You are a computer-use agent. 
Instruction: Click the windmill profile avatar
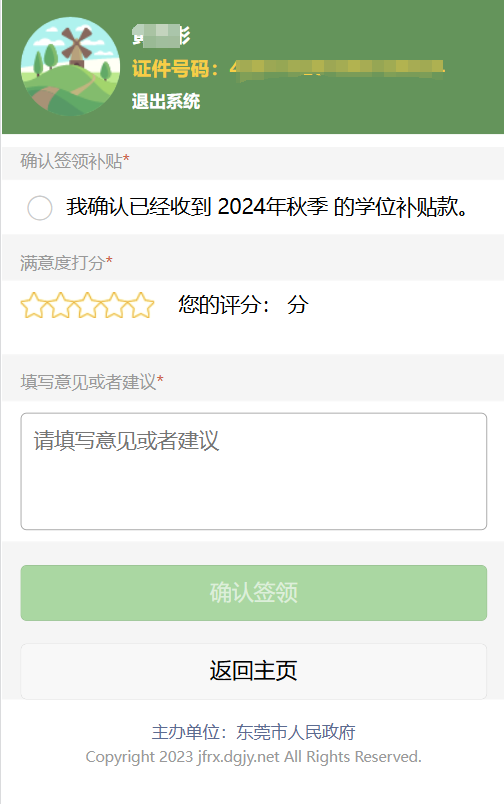point(70,67)
